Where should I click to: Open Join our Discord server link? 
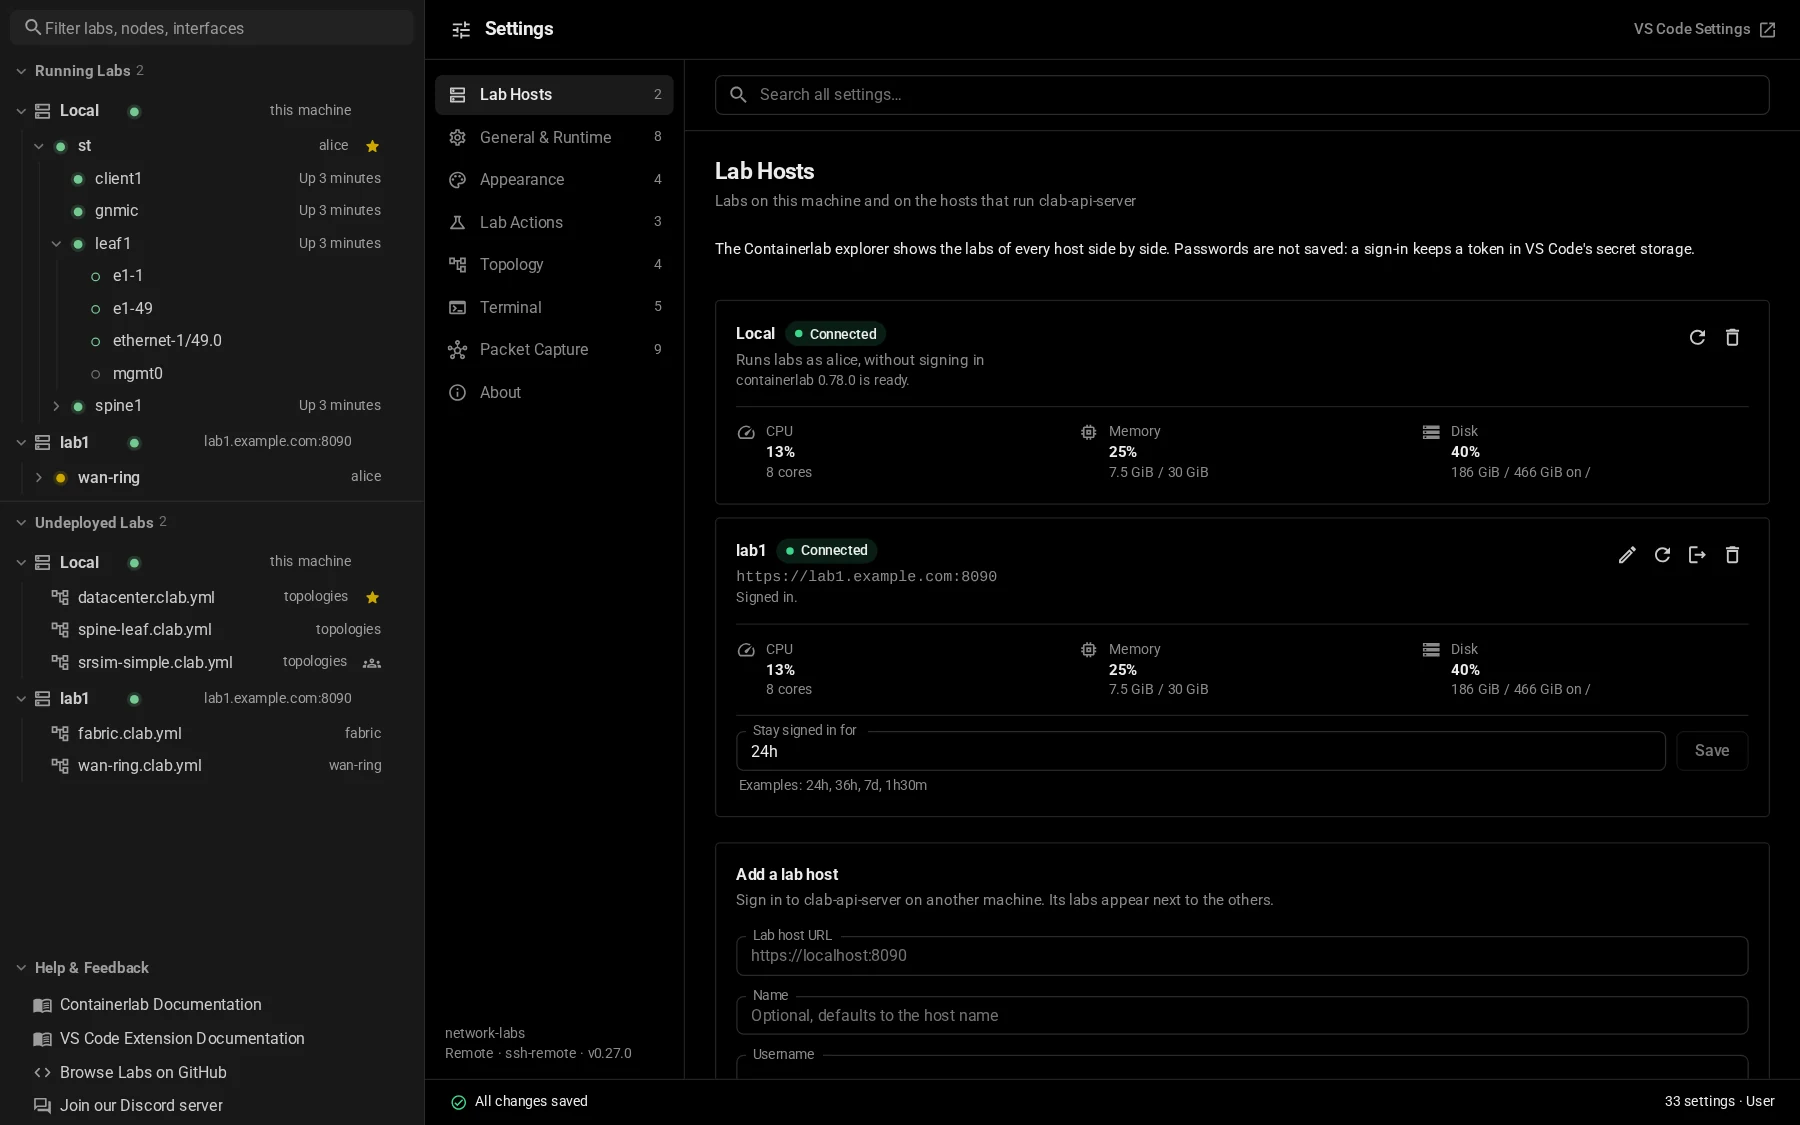pyautogui.click(x=141, y=1106)
